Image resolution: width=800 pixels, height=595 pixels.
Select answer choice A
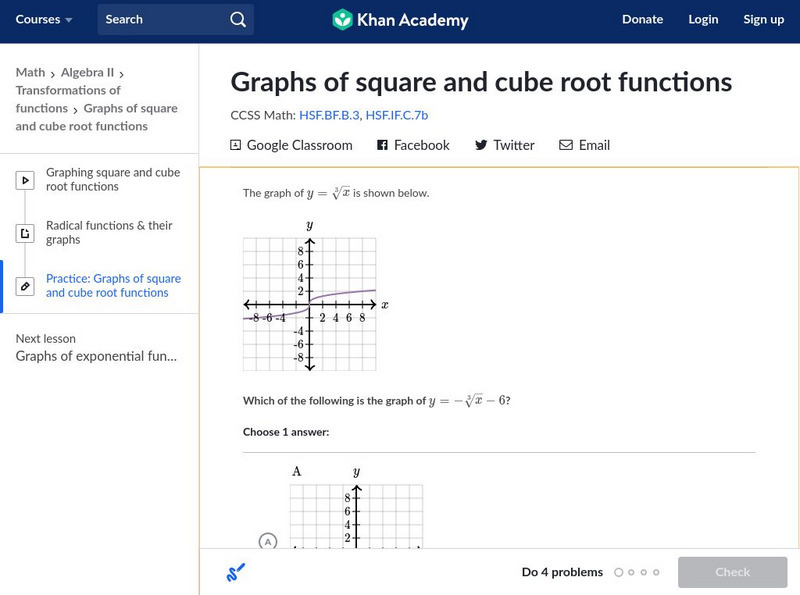(267, 542)
